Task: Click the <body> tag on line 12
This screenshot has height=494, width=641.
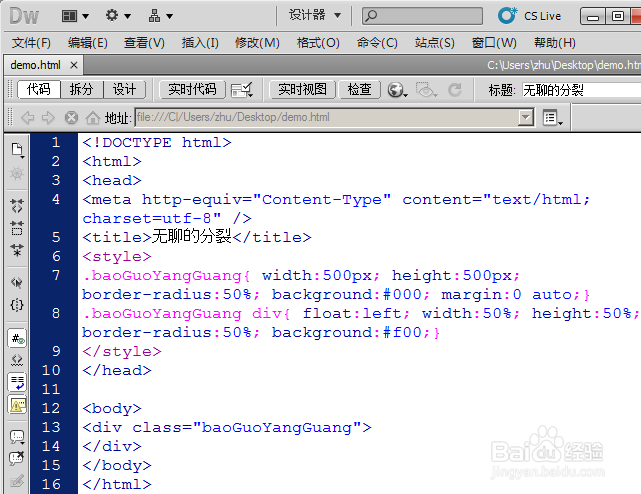Action: click(x=112, y=409)
